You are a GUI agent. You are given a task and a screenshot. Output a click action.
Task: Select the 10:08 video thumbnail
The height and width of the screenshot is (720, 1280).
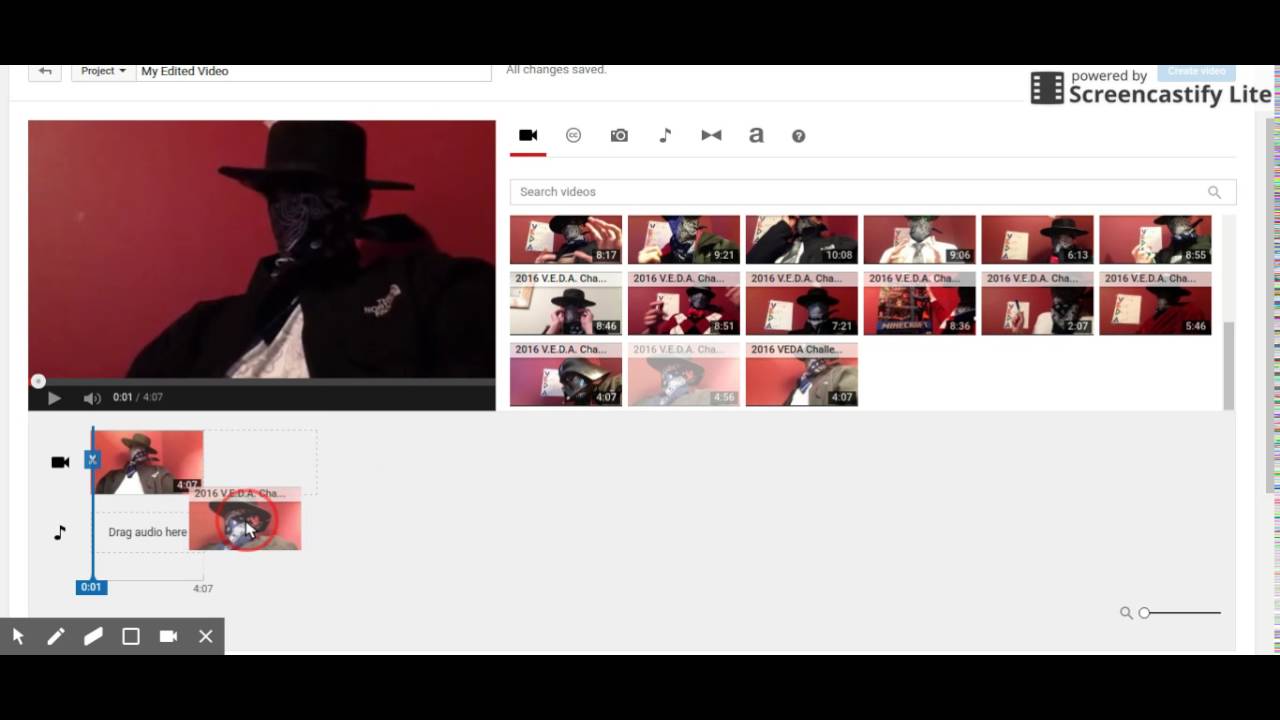coord(802,240)
